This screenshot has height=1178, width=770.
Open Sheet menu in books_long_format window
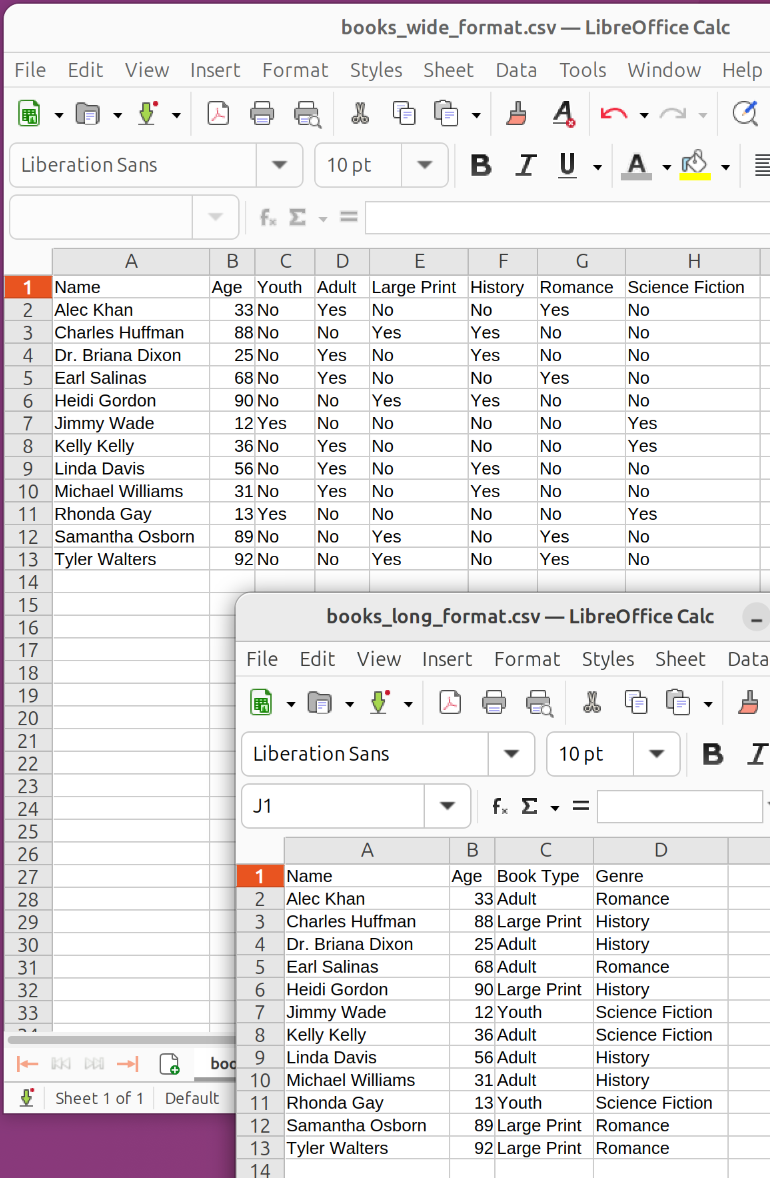(680, 659)
